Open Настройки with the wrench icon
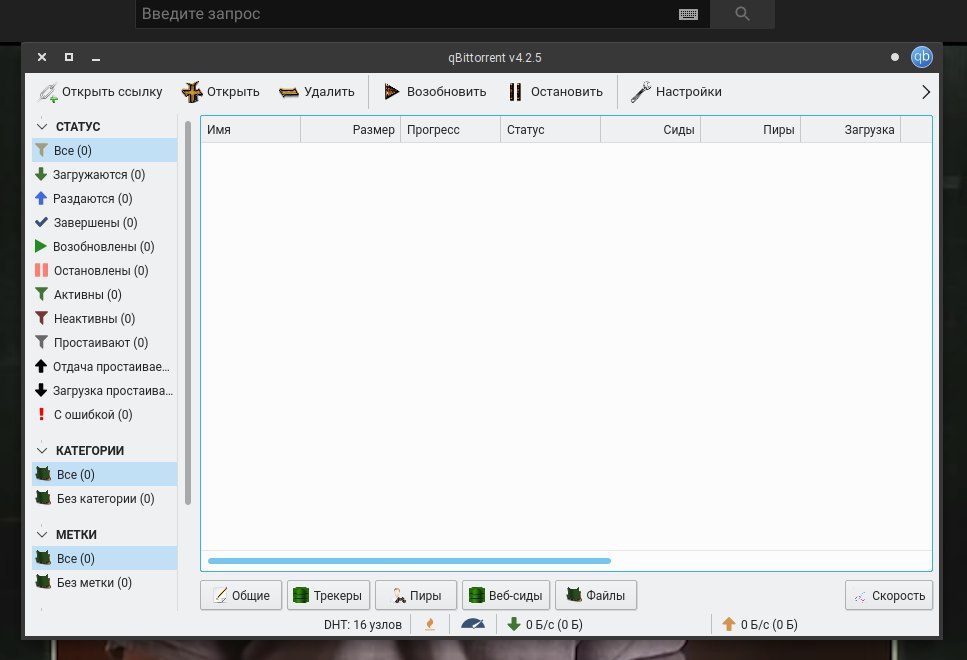The width and height of the screenshot is (967, 660). pos(676,92)
